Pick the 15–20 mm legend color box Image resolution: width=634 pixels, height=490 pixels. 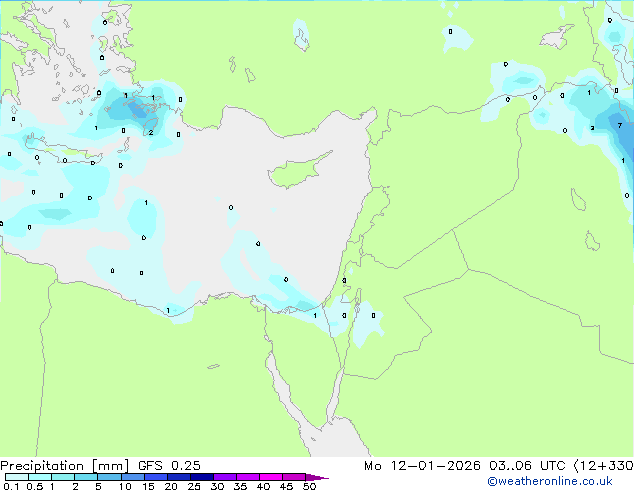coord(155,477)
